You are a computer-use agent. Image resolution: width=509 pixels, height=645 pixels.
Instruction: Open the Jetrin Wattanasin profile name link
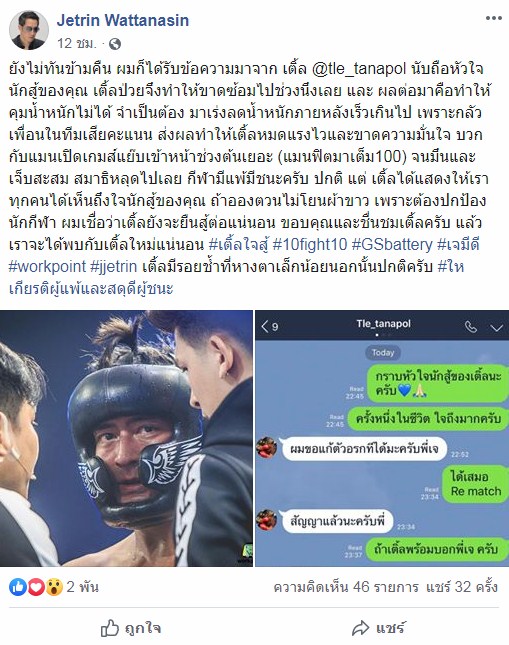pyautogui.click(x=123, y=20)
